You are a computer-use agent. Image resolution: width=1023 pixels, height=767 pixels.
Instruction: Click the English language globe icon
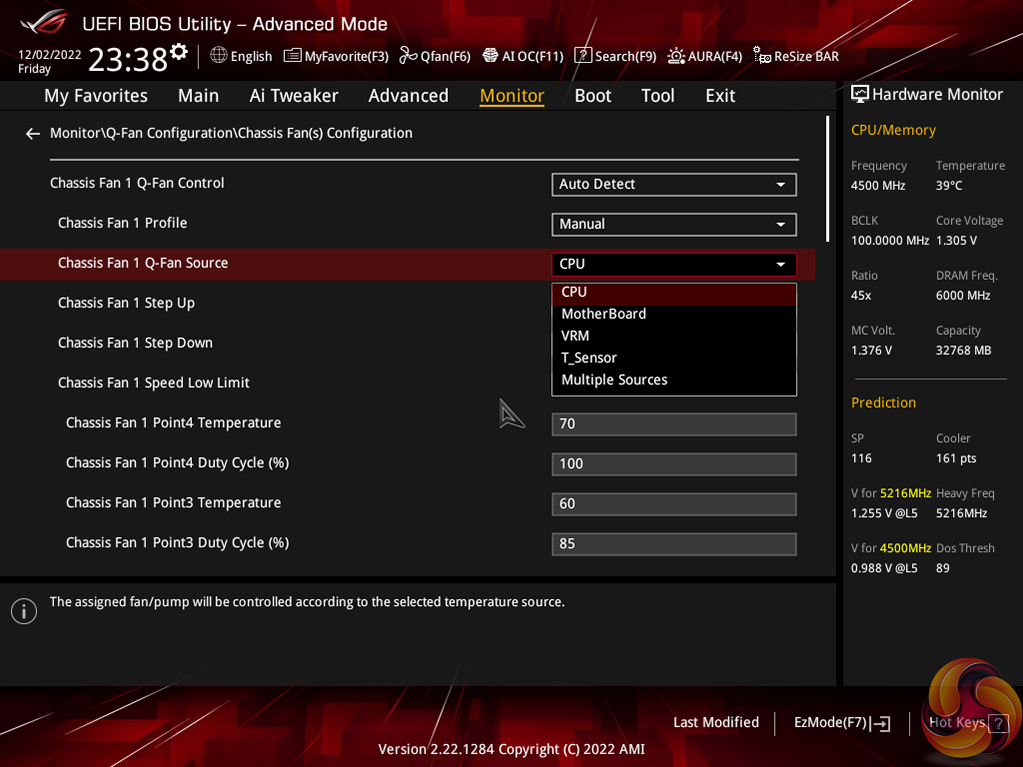coord(219,56)
